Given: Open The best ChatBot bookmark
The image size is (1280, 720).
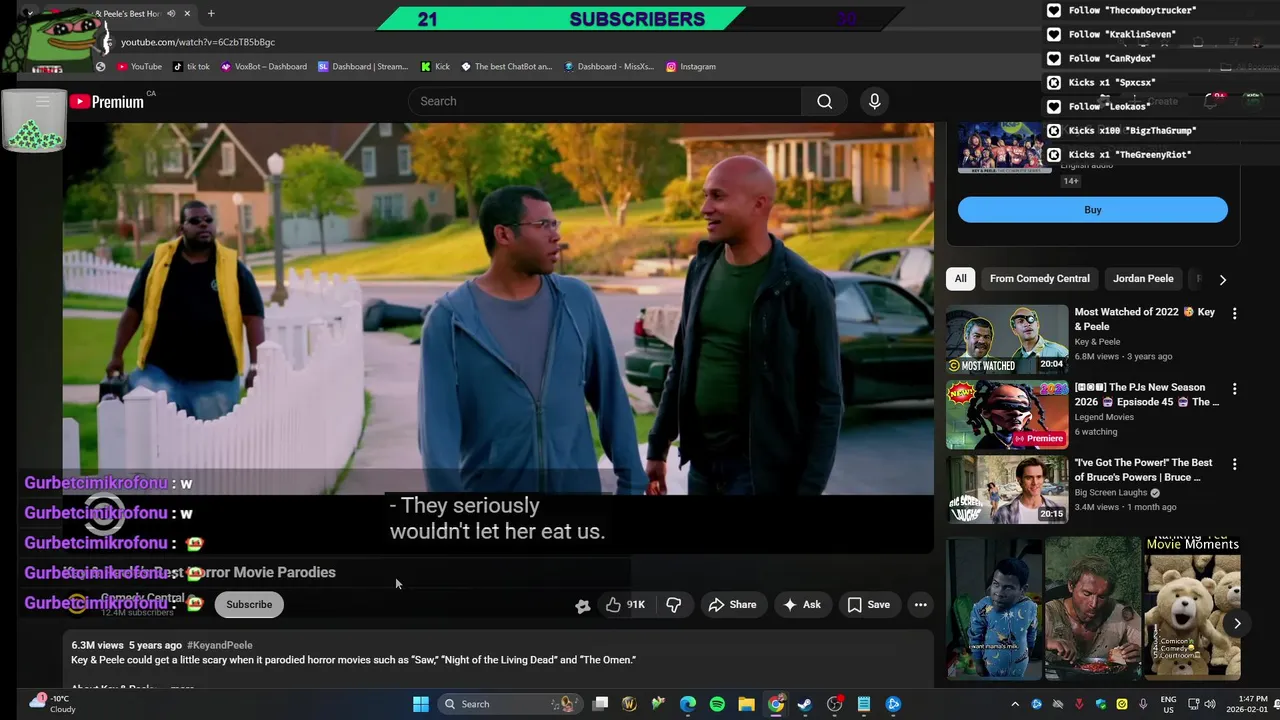Looking at the screenshot, I should pos(506,66).
